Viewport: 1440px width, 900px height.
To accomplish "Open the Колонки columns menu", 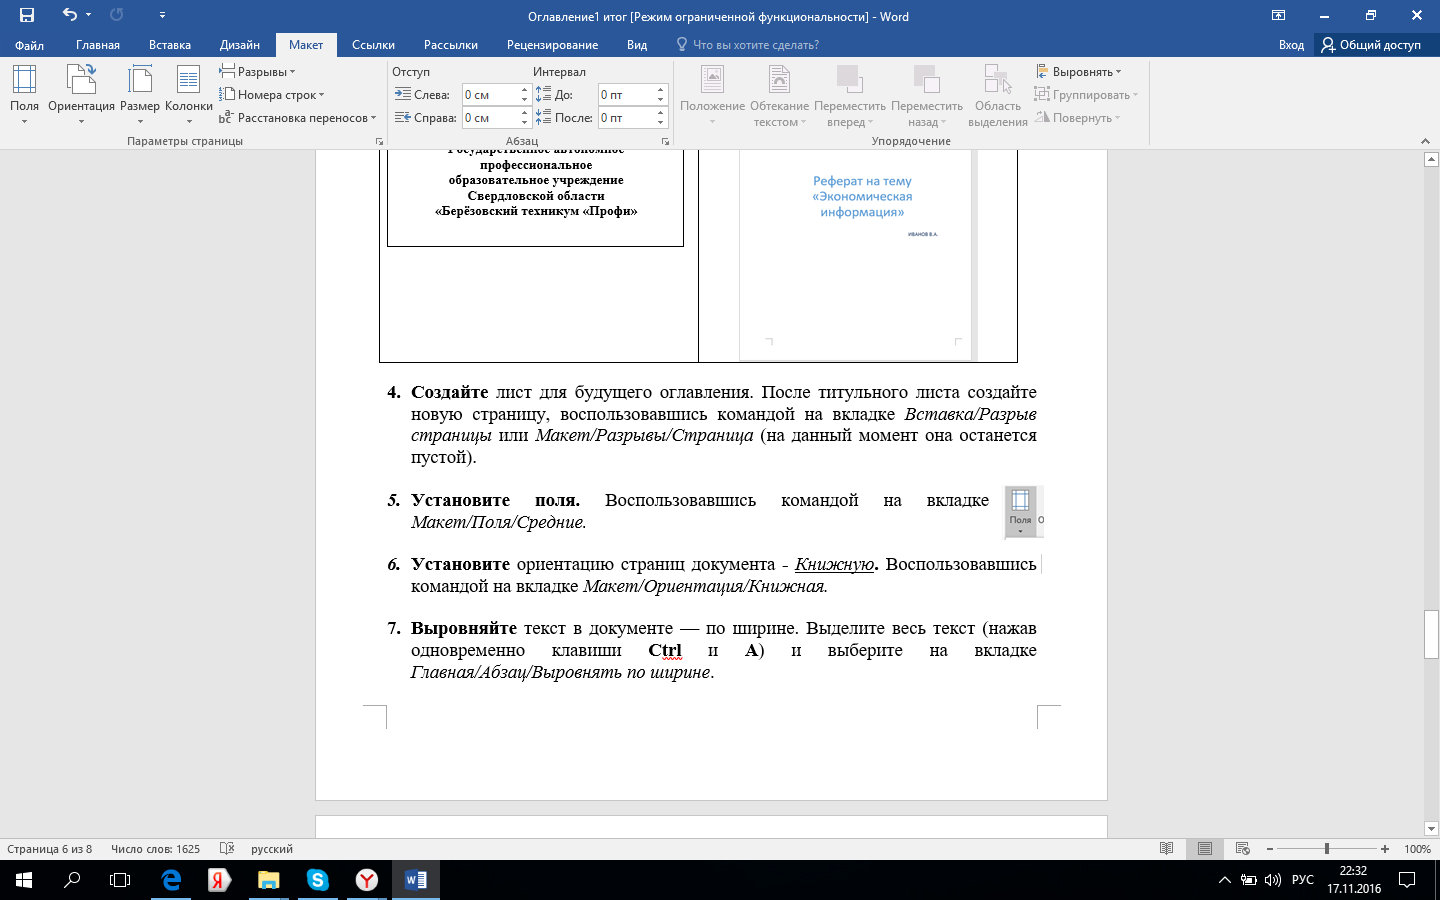I will pyautogui.click(x=189, y=96).
